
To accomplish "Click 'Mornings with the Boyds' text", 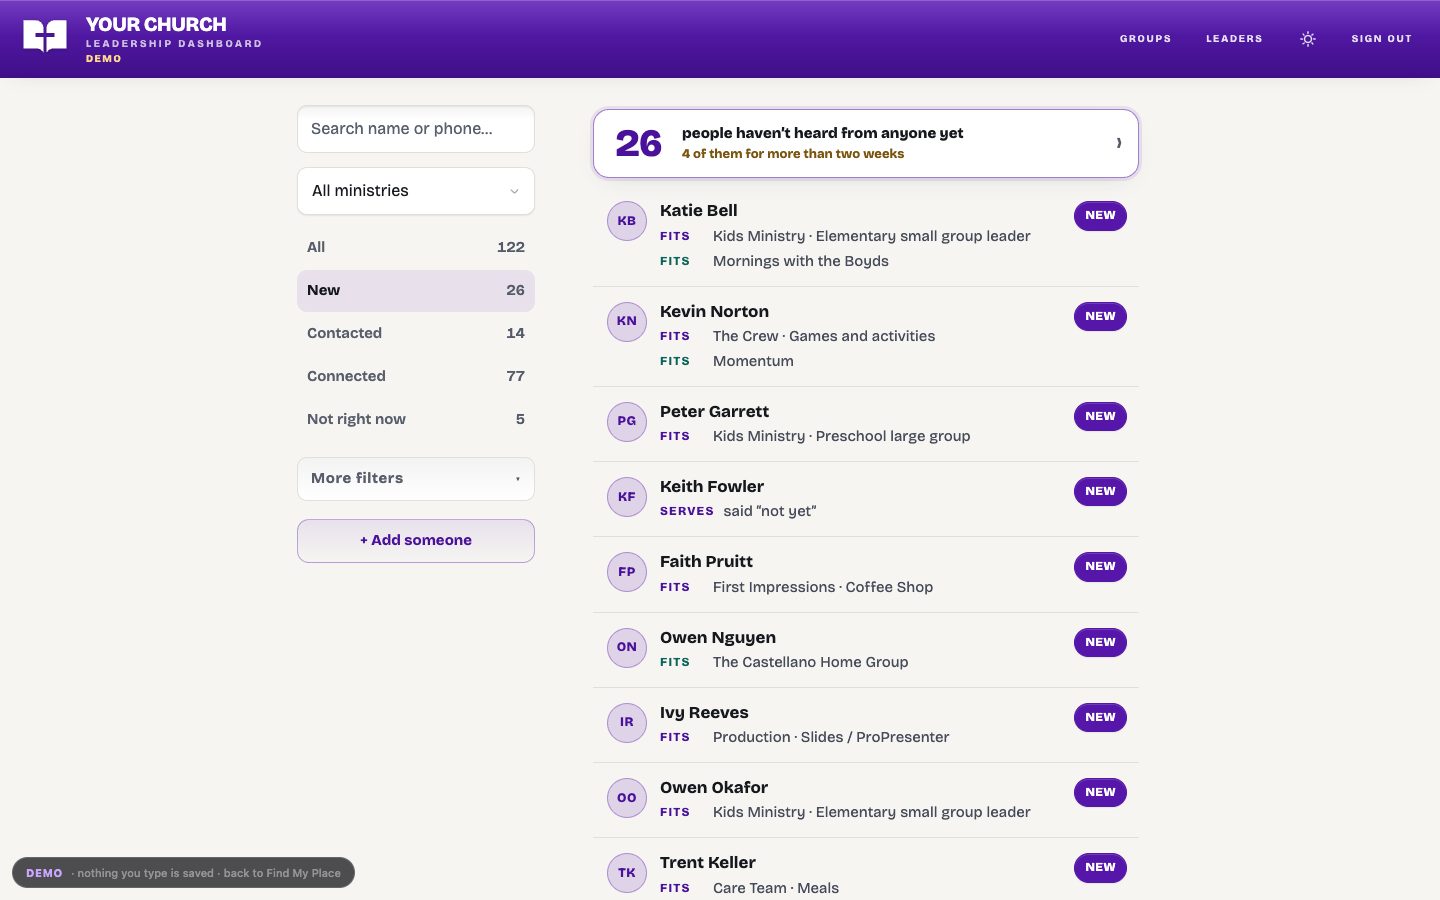I will (x=801, y=261).
